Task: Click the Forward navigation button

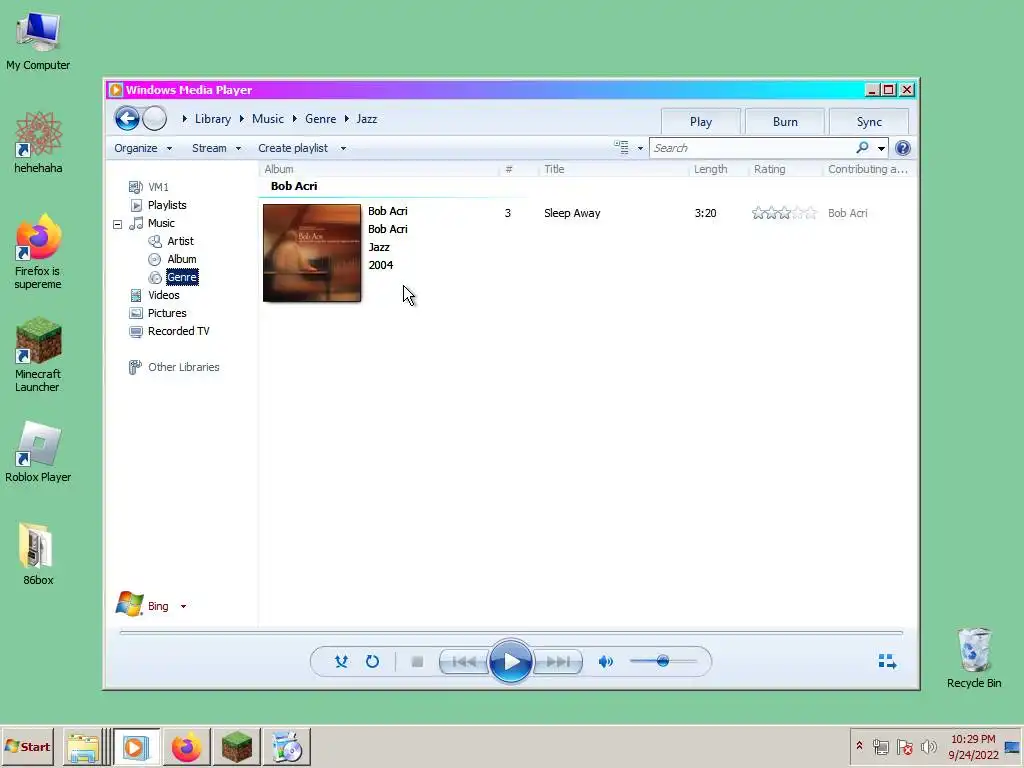Action: tap(155, 119)
